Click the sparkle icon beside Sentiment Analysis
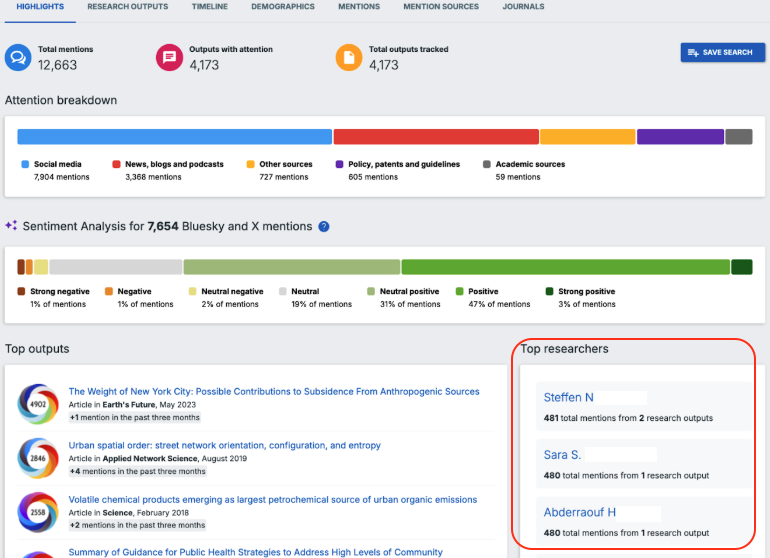770x558 pixels. tap(11, 225)
